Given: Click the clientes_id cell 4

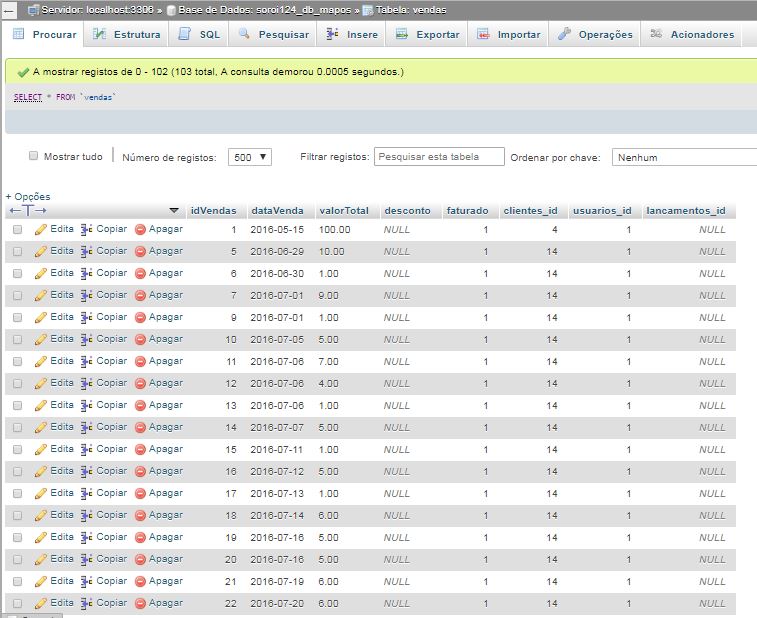Looking at the screenshot, I should click(555, 229).
